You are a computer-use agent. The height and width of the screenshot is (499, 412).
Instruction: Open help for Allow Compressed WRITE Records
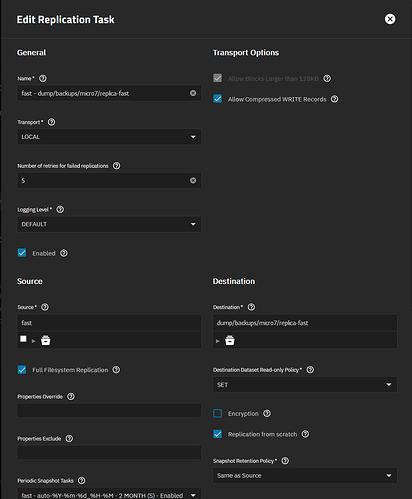[334, 99]
